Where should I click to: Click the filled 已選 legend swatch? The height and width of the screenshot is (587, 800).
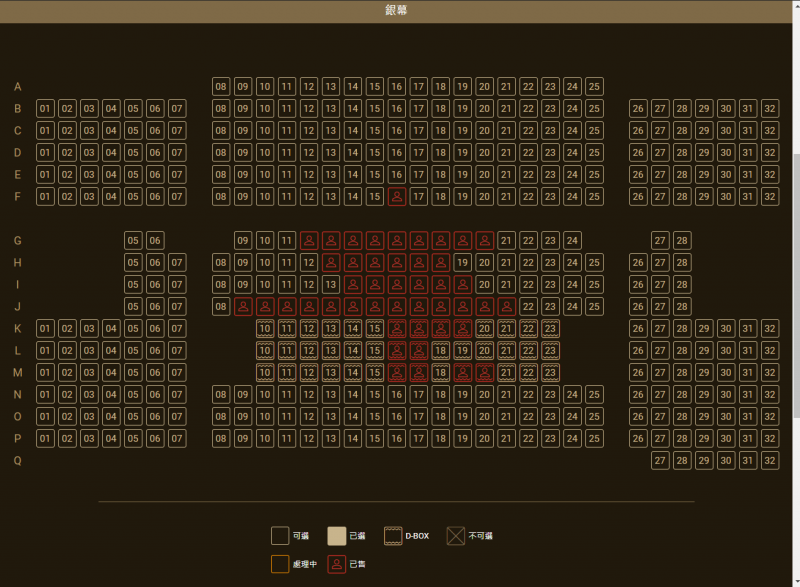pyautogui.click(x=337, y=536)
